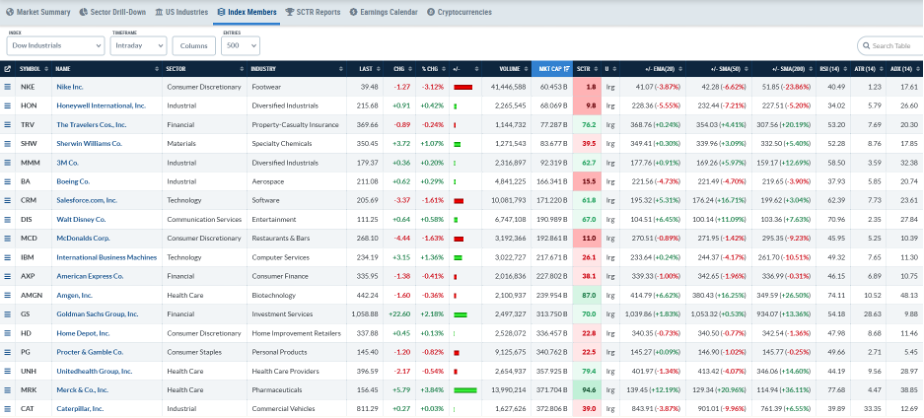
Task: Click the Sector Drill-Down pie icon tab
Action: tap(114, 12)
